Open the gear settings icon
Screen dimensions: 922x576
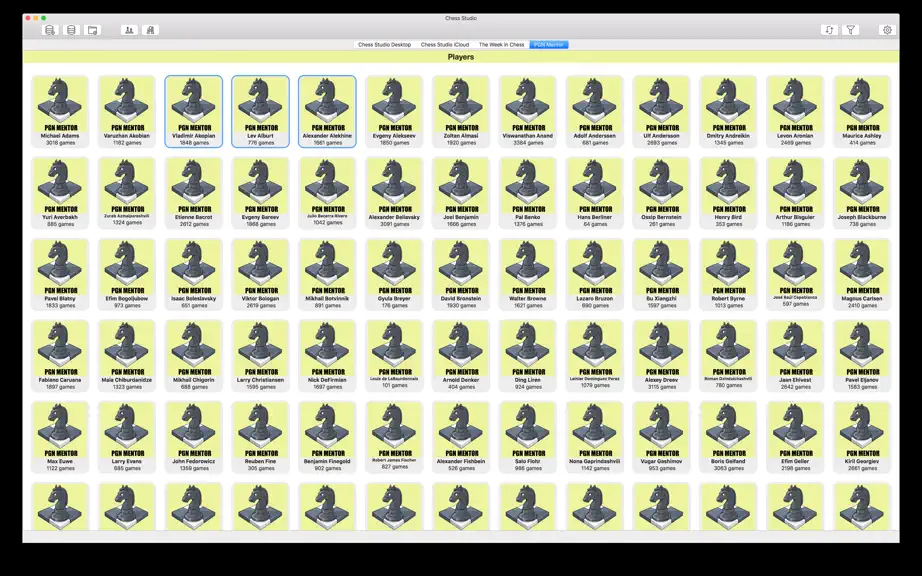[x=887, y=30]
